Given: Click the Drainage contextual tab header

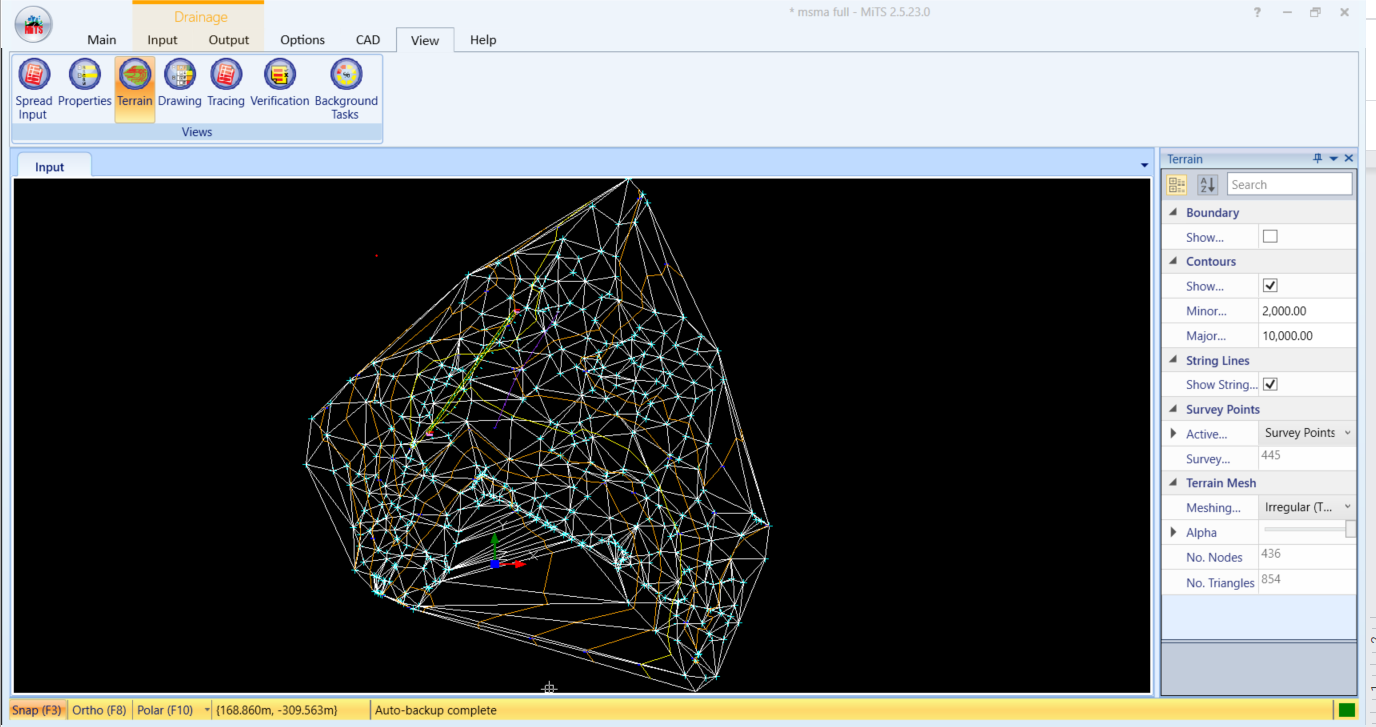Looking at the screenshot, I should pyautogui.click(x=200, y=17).
